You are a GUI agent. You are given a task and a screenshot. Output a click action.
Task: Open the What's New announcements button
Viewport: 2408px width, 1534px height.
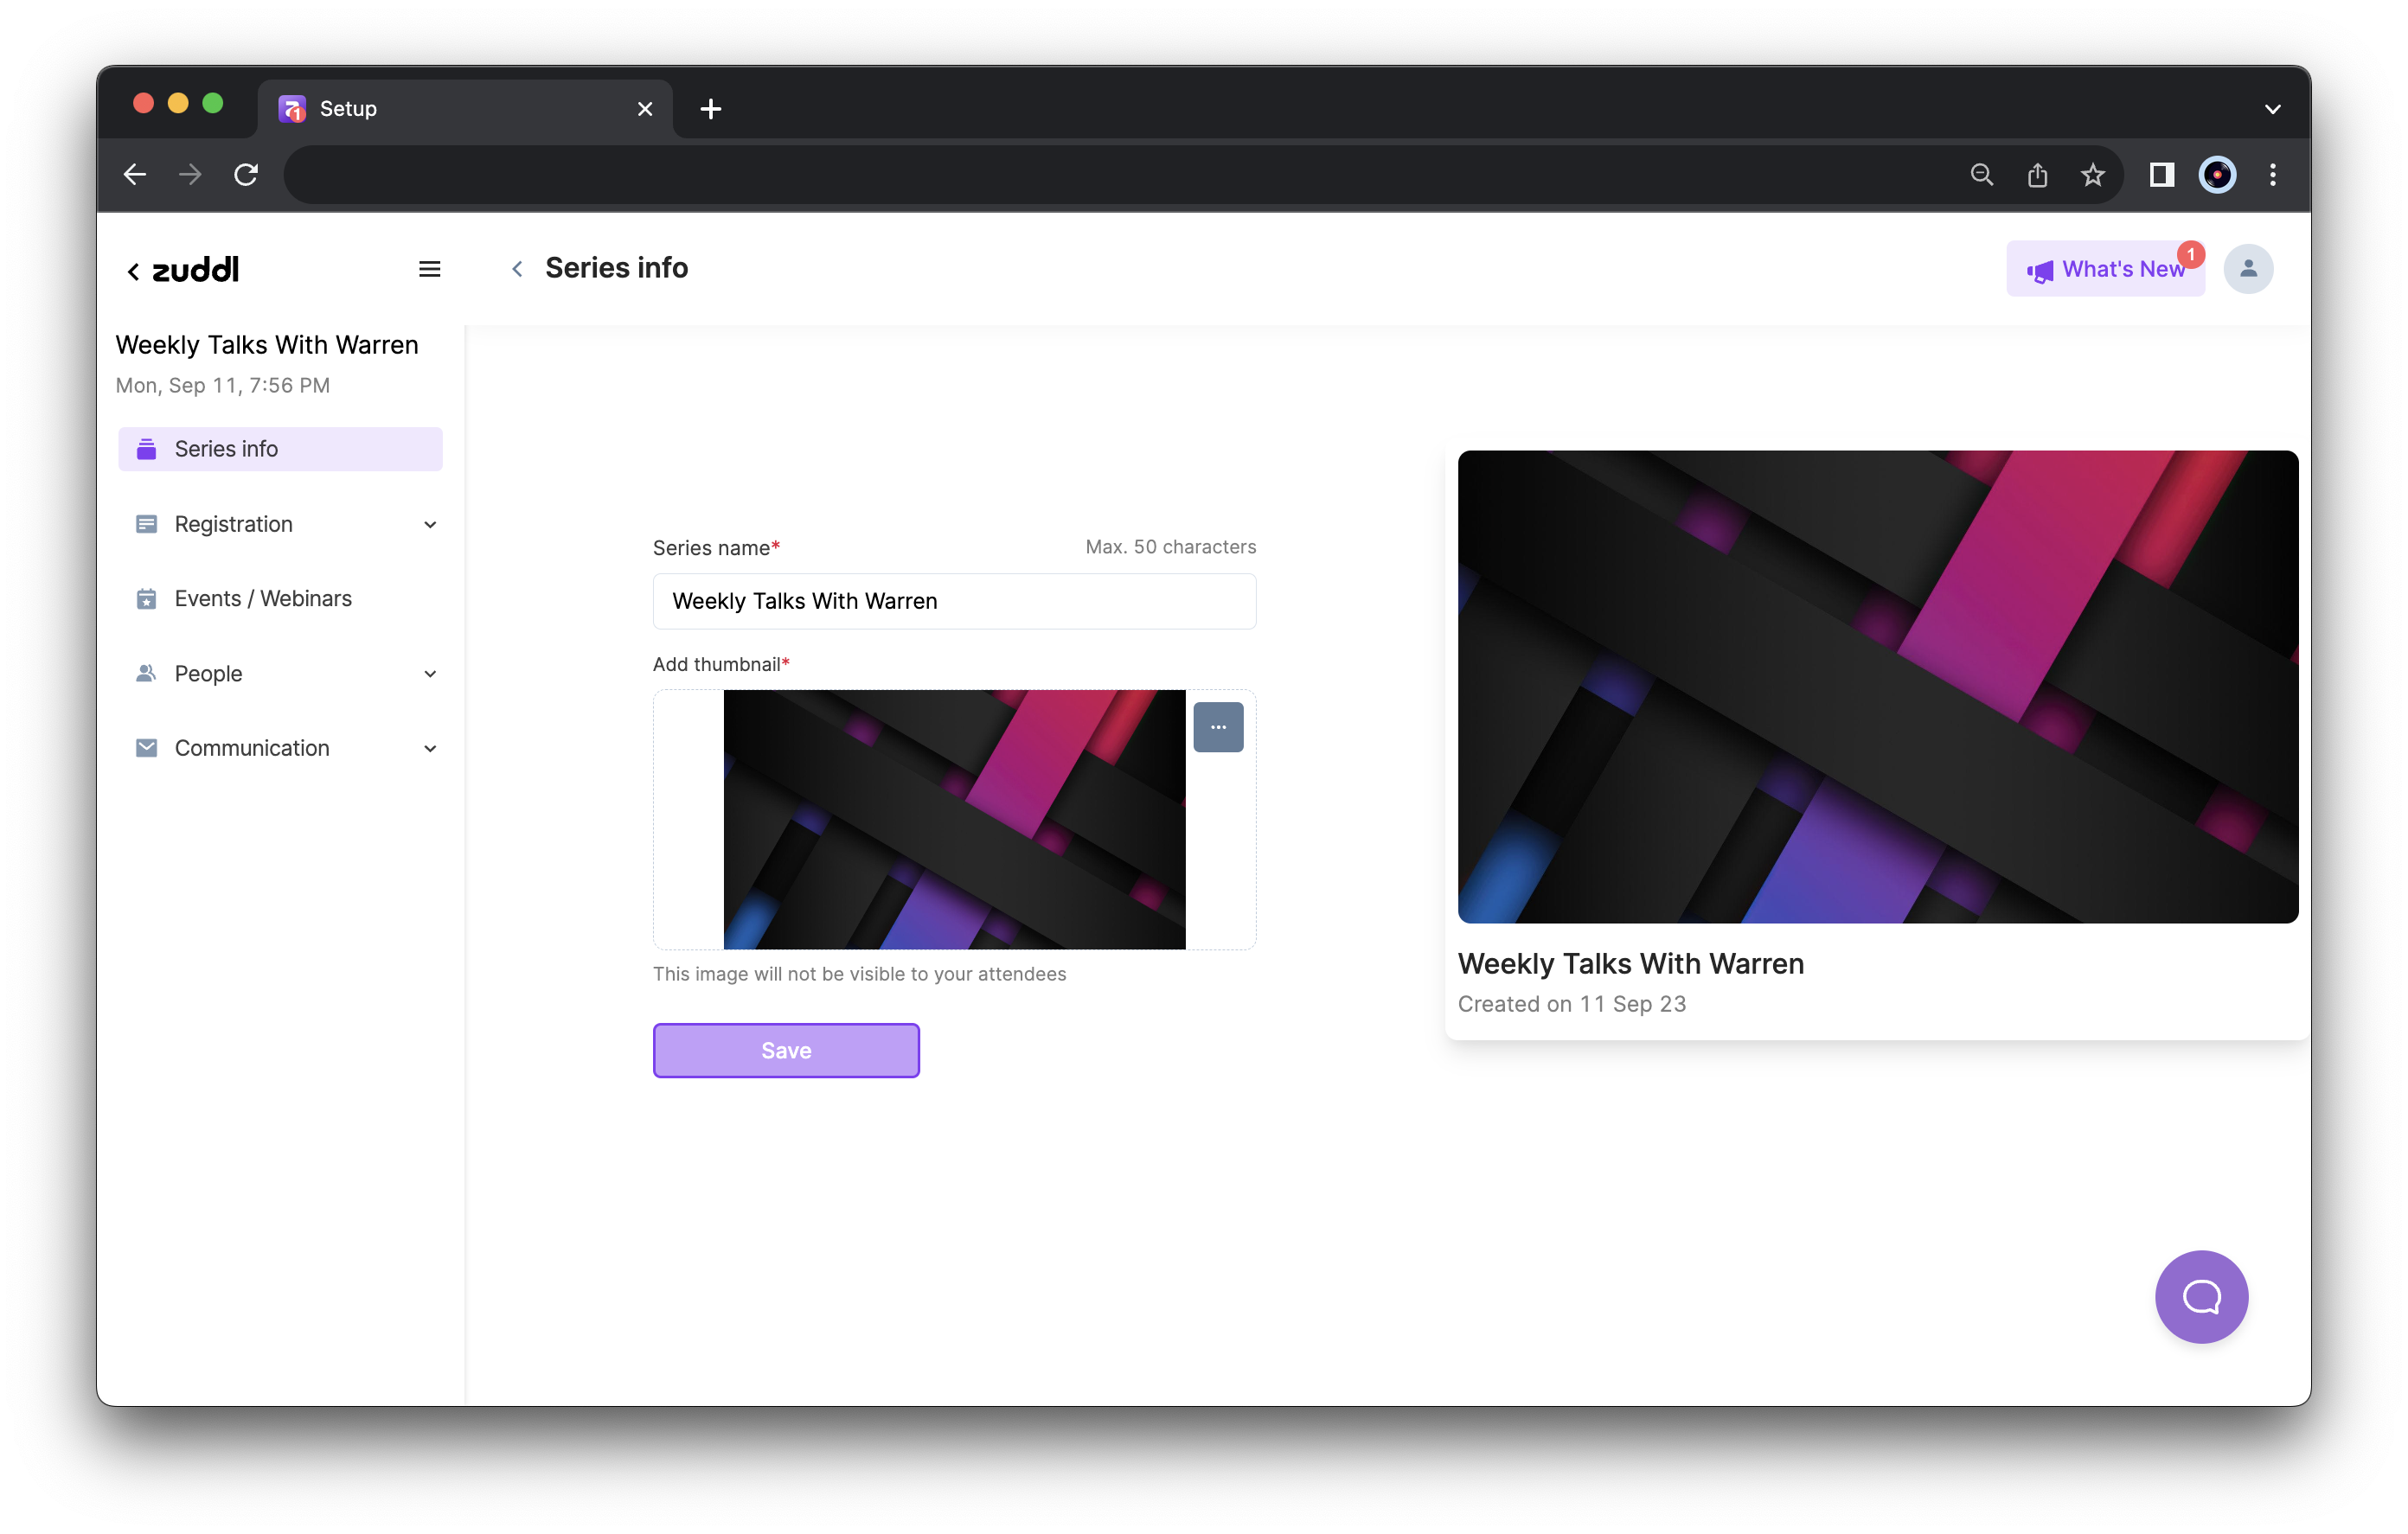(2105, 269)
